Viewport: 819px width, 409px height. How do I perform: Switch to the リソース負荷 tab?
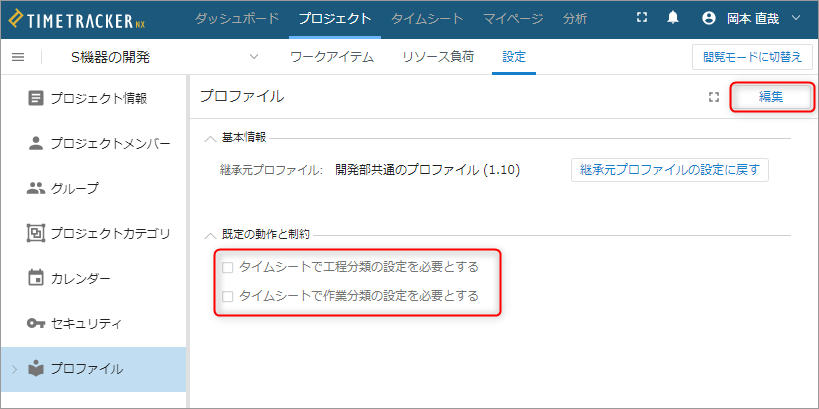pyautogui.click(x=438, y=57)
